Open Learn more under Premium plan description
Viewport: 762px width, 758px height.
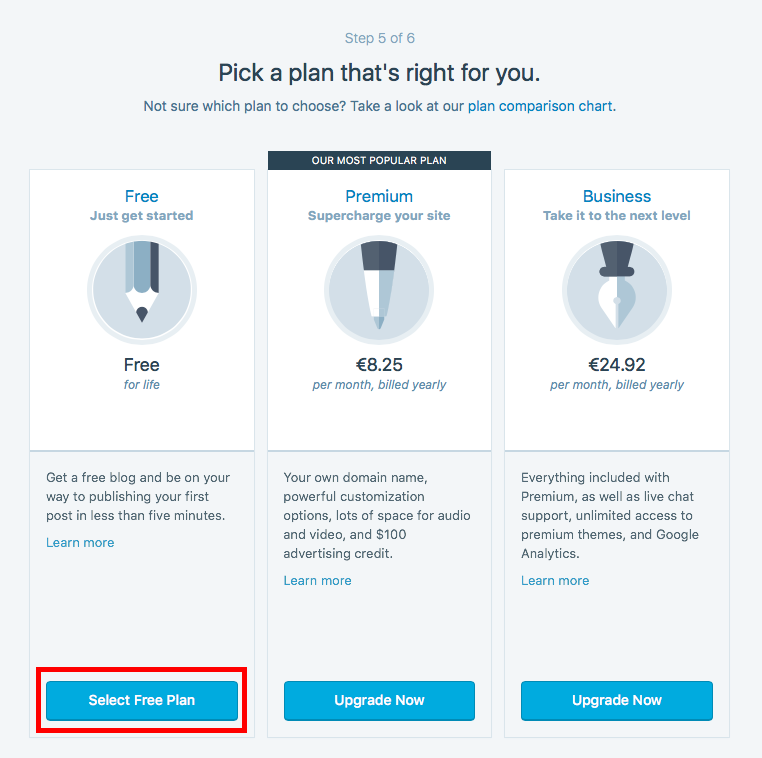click(x=317, y=580)
